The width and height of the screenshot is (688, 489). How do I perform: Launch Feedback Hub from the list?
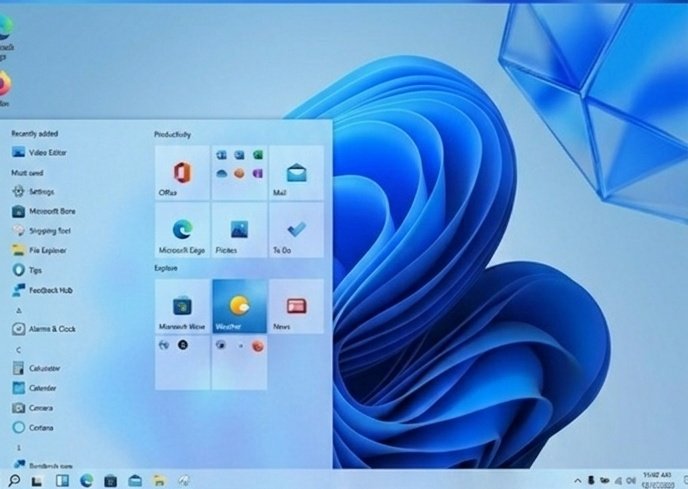click(43, 290)
